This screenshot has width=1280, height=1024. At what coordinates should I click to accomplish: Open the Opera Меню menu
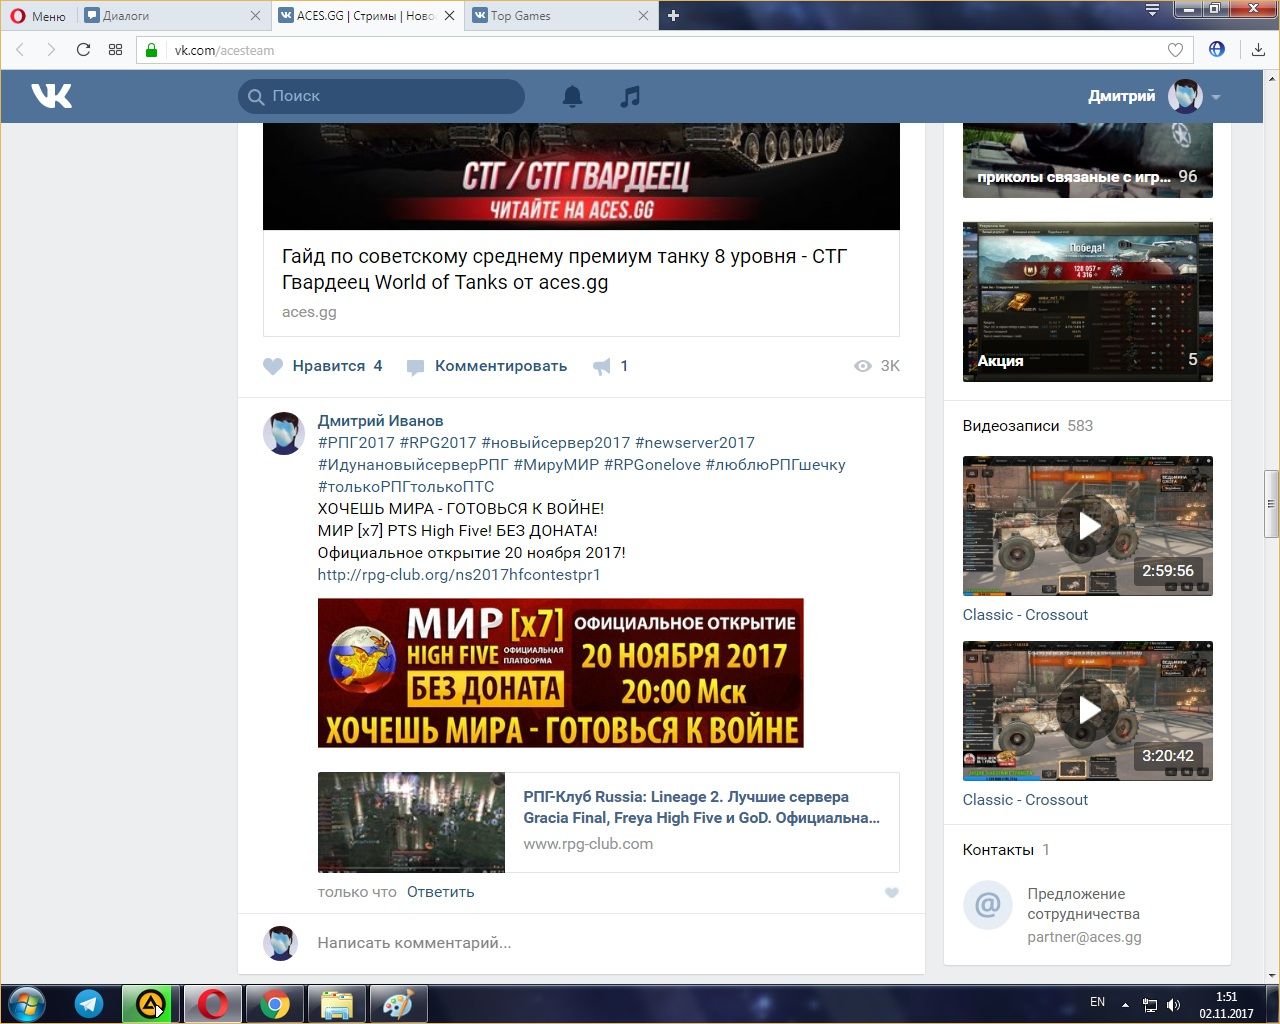(38, 15)
